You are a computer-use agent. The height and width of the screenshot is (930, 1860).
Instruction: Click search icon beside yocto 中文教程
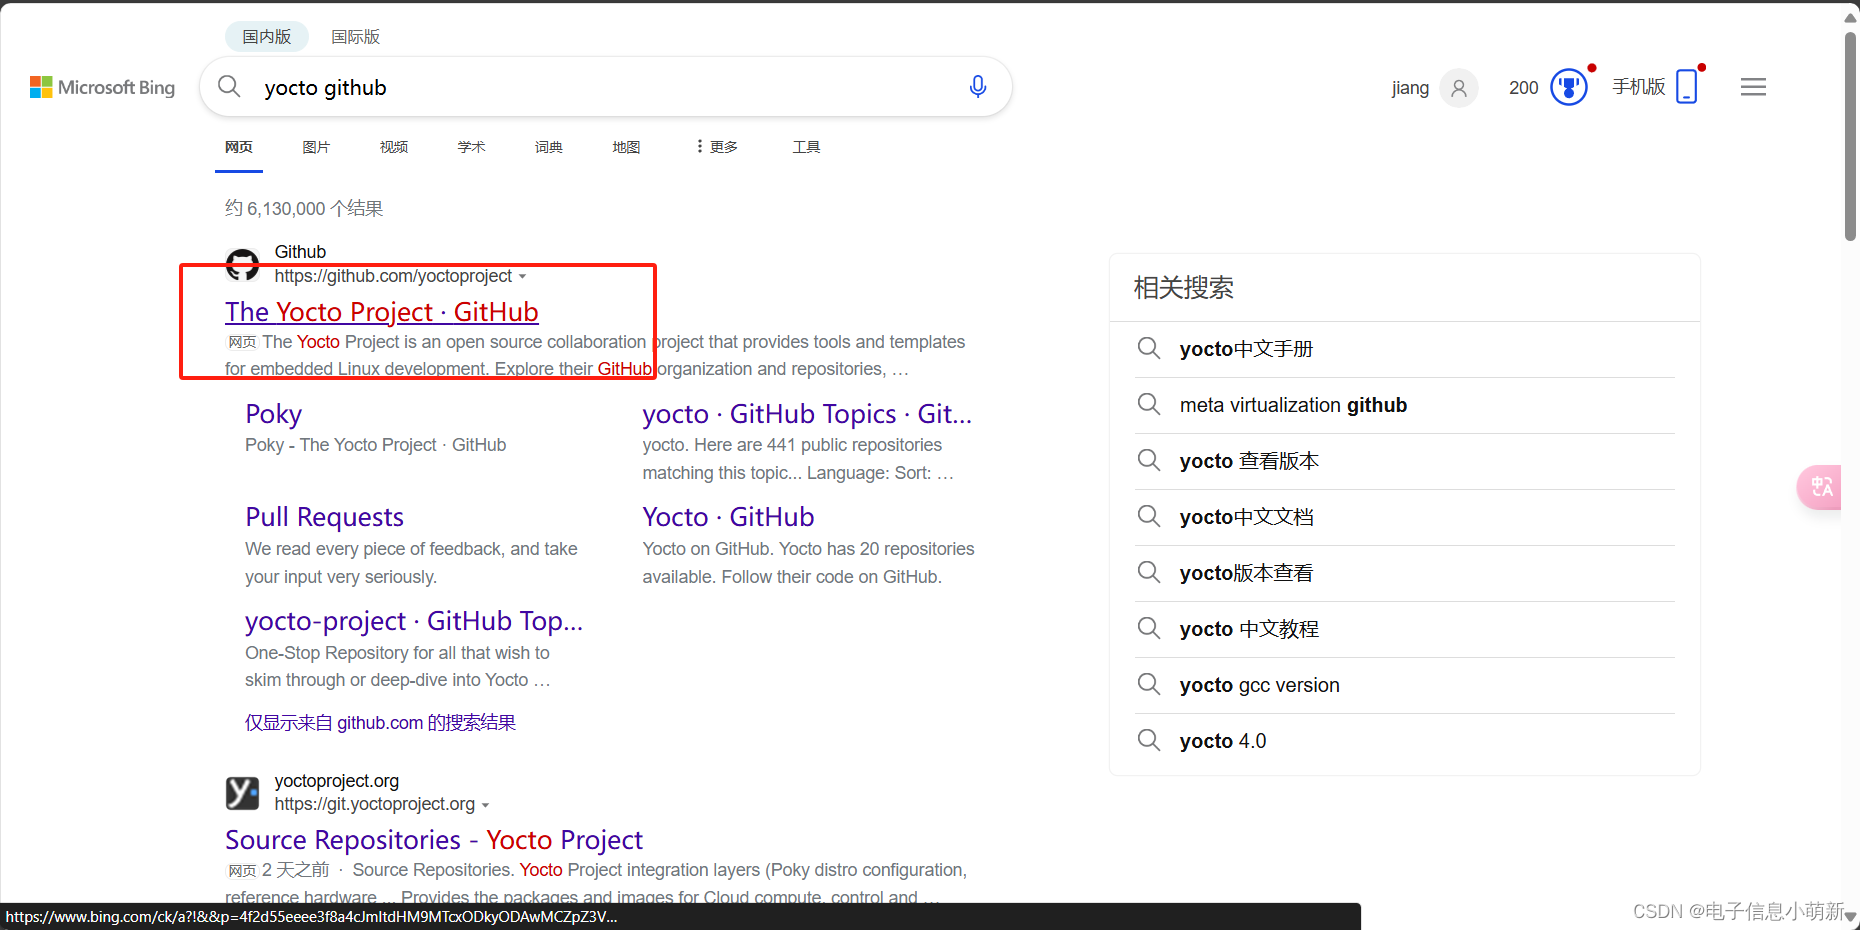pos(1149,628)
